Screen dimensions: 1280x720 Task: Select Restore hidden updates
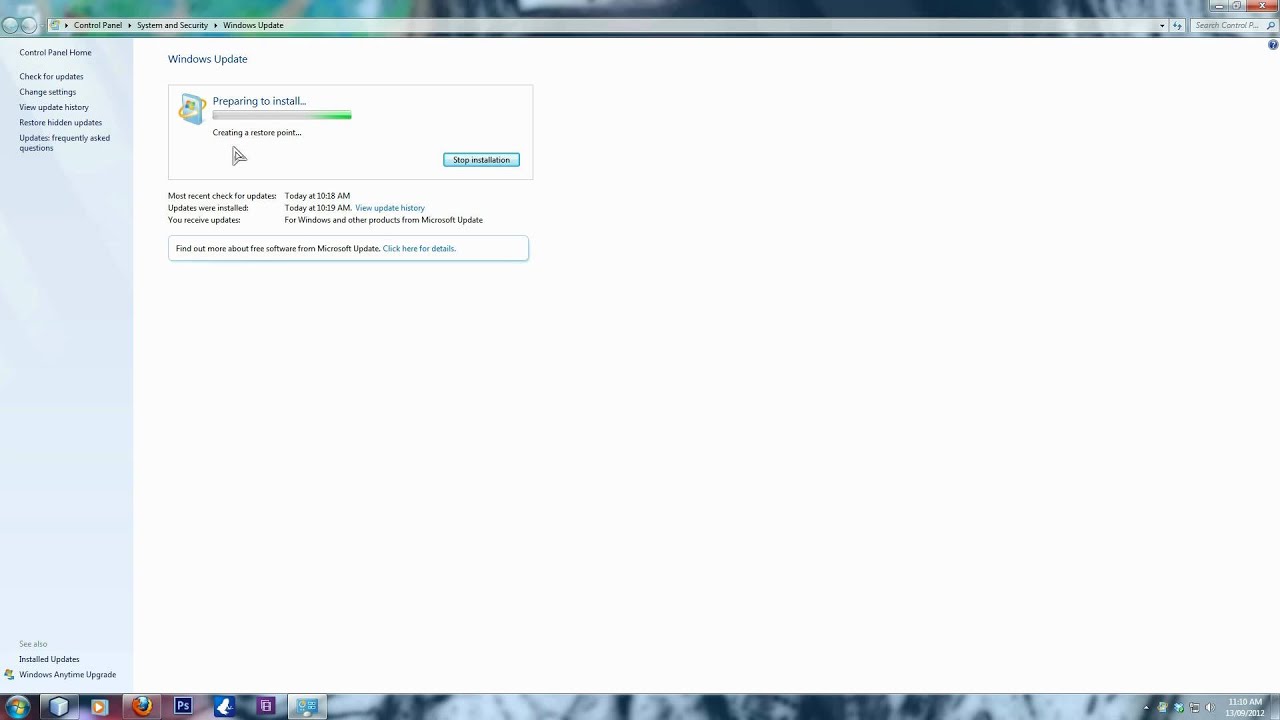(x=60, y=122)
